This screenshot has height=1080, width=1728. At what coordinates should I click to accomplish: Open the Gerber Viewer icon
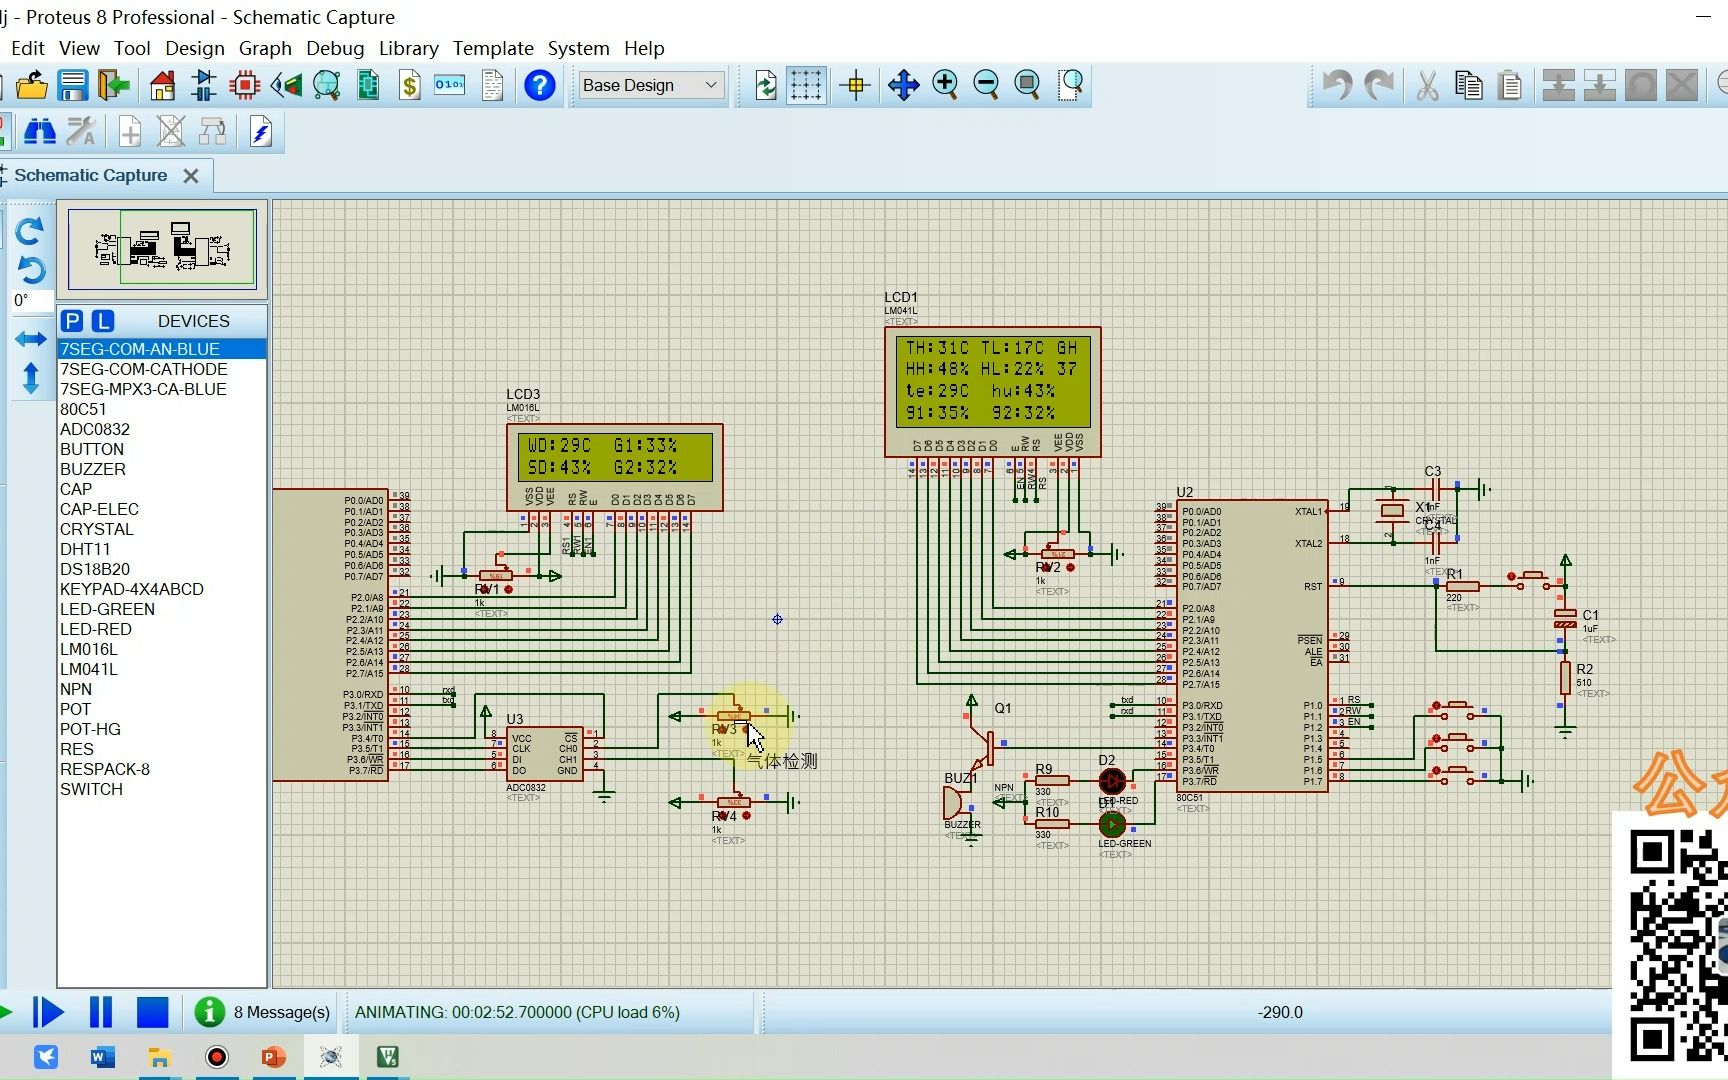tap(327, 85)
